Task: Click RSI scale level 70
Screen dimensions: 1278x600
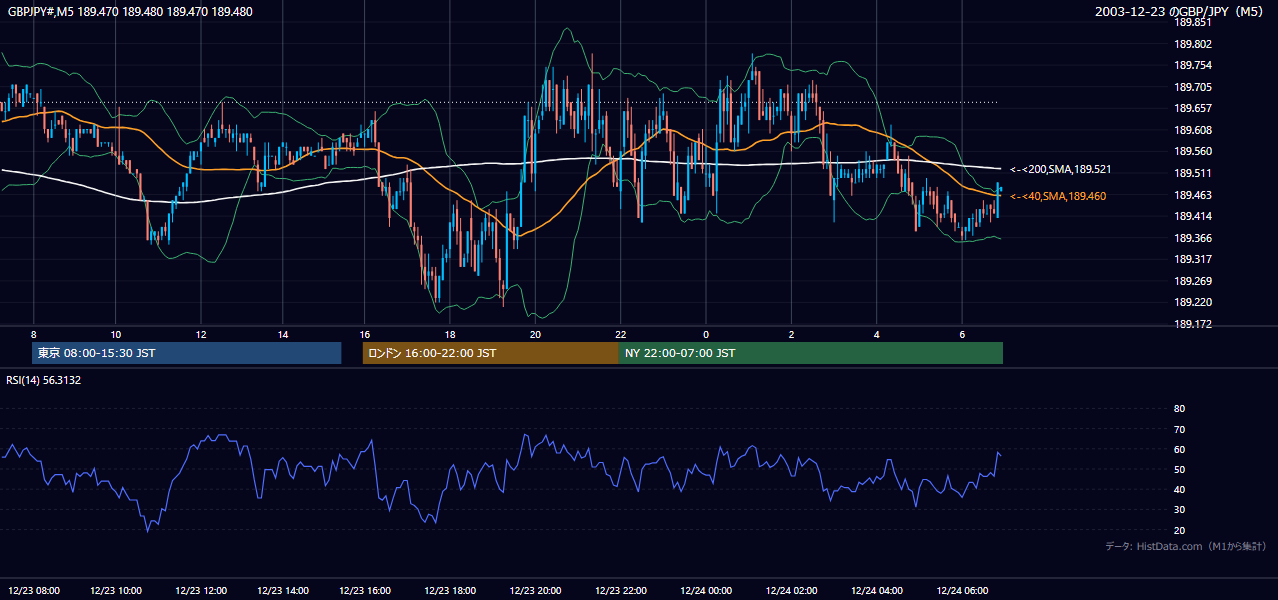Action: click(1179, 429)
